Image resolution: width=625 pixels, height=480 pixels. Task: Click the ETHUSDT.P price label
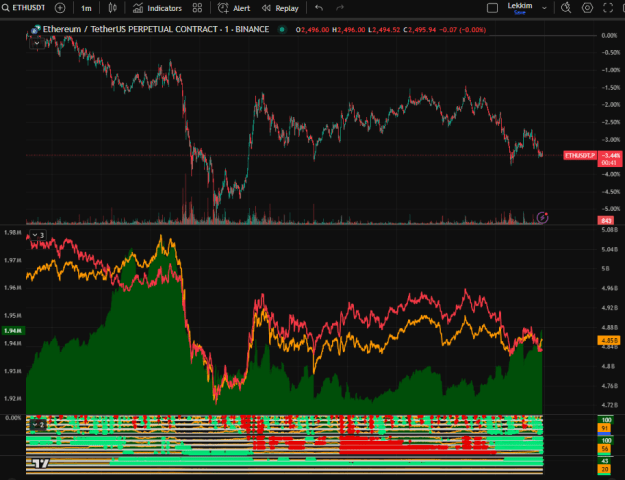580,155
